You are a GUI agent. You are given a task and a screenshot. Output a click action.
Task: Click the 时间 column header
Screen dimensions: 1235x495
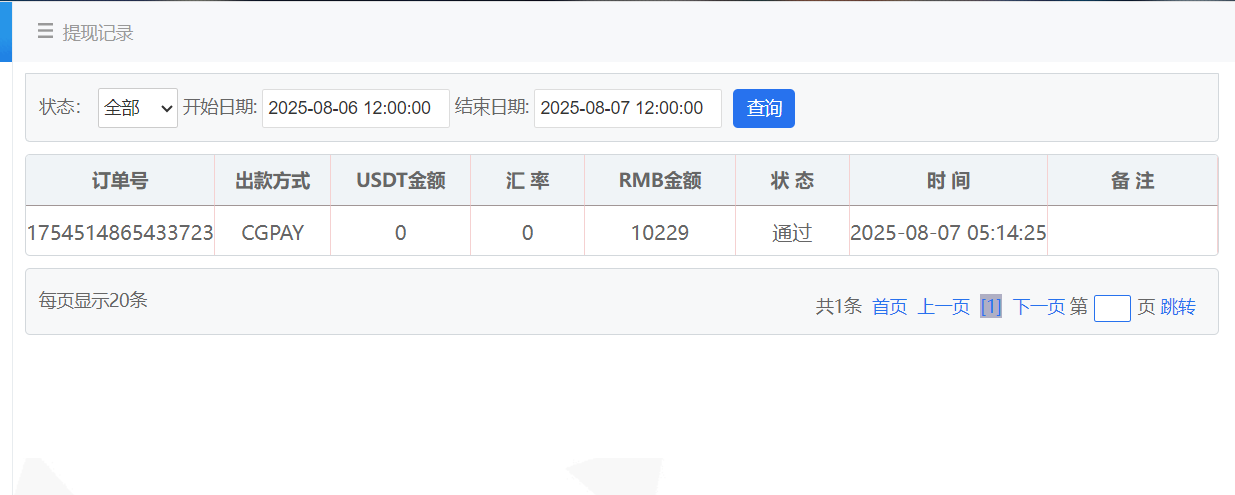coord(948,181)
